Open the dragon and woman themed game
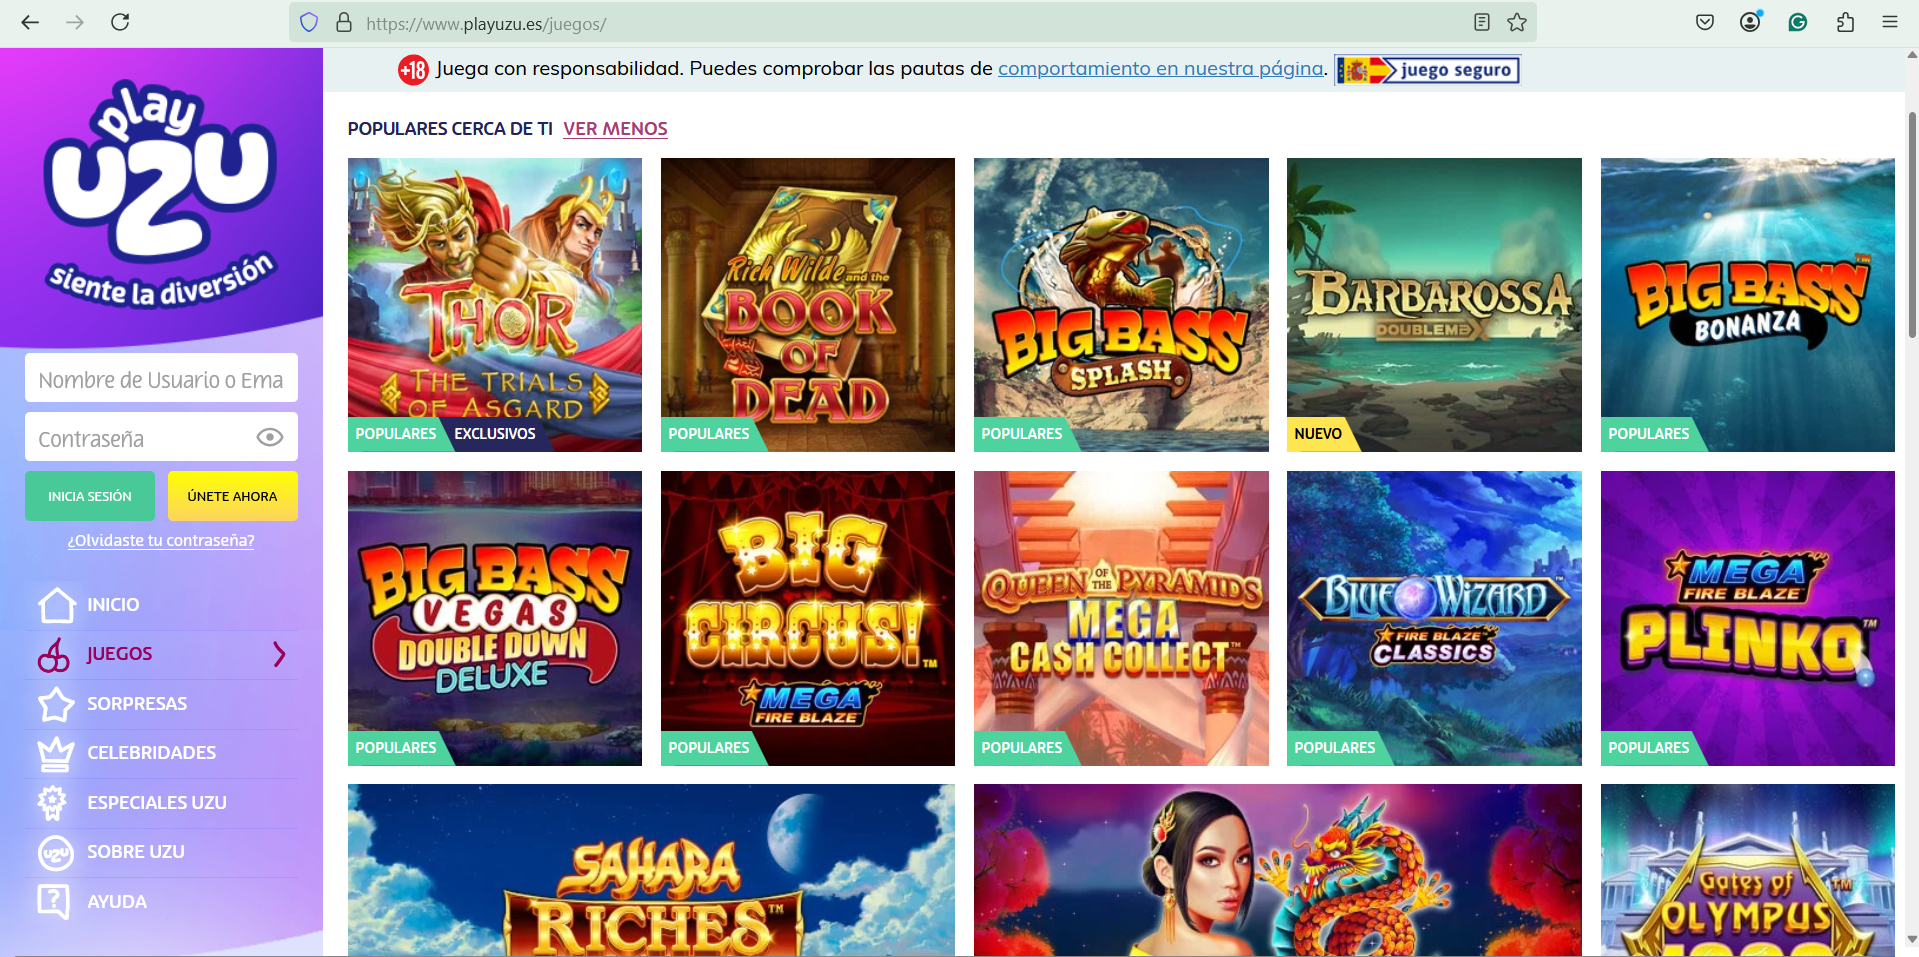The height and width of the screenshot is (957, 1919). pyautogui.click(x=1278, y=870)
